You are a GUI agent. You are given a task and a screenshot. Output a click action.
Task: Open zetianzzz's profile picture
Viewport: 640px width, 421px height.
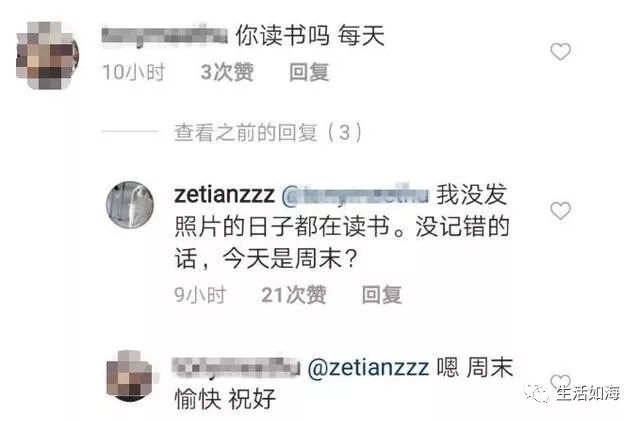[x=130, y=205]
